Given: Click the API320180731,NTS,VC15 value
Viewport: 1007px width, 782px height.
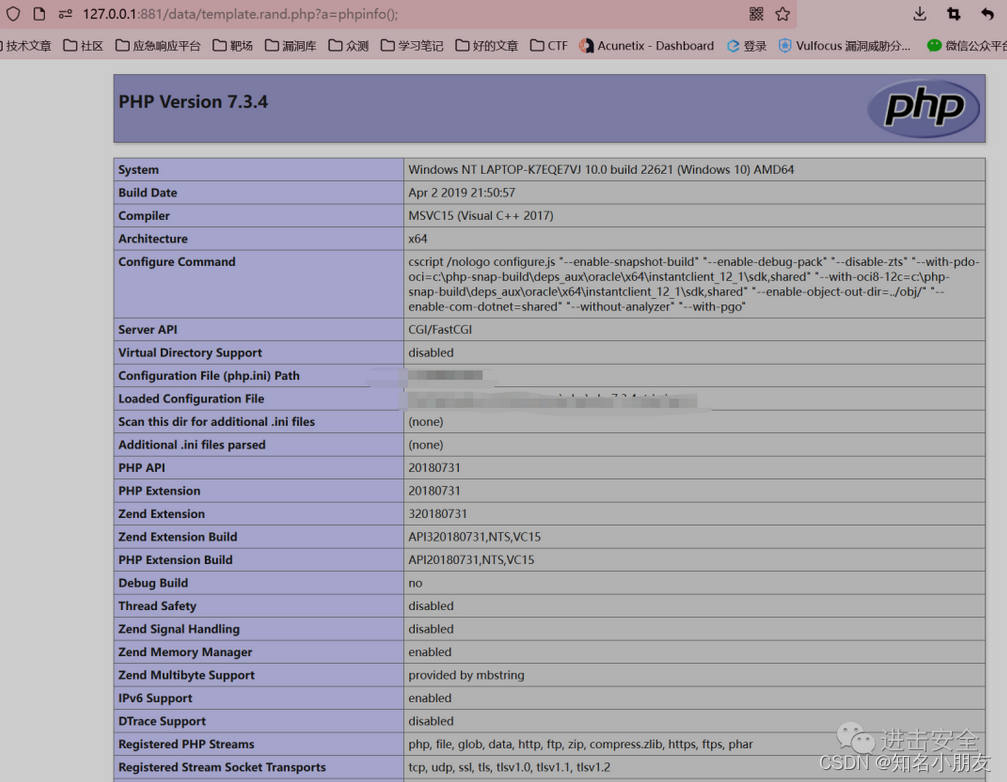Looking at the screenshot, I should [x=475, y=537].
